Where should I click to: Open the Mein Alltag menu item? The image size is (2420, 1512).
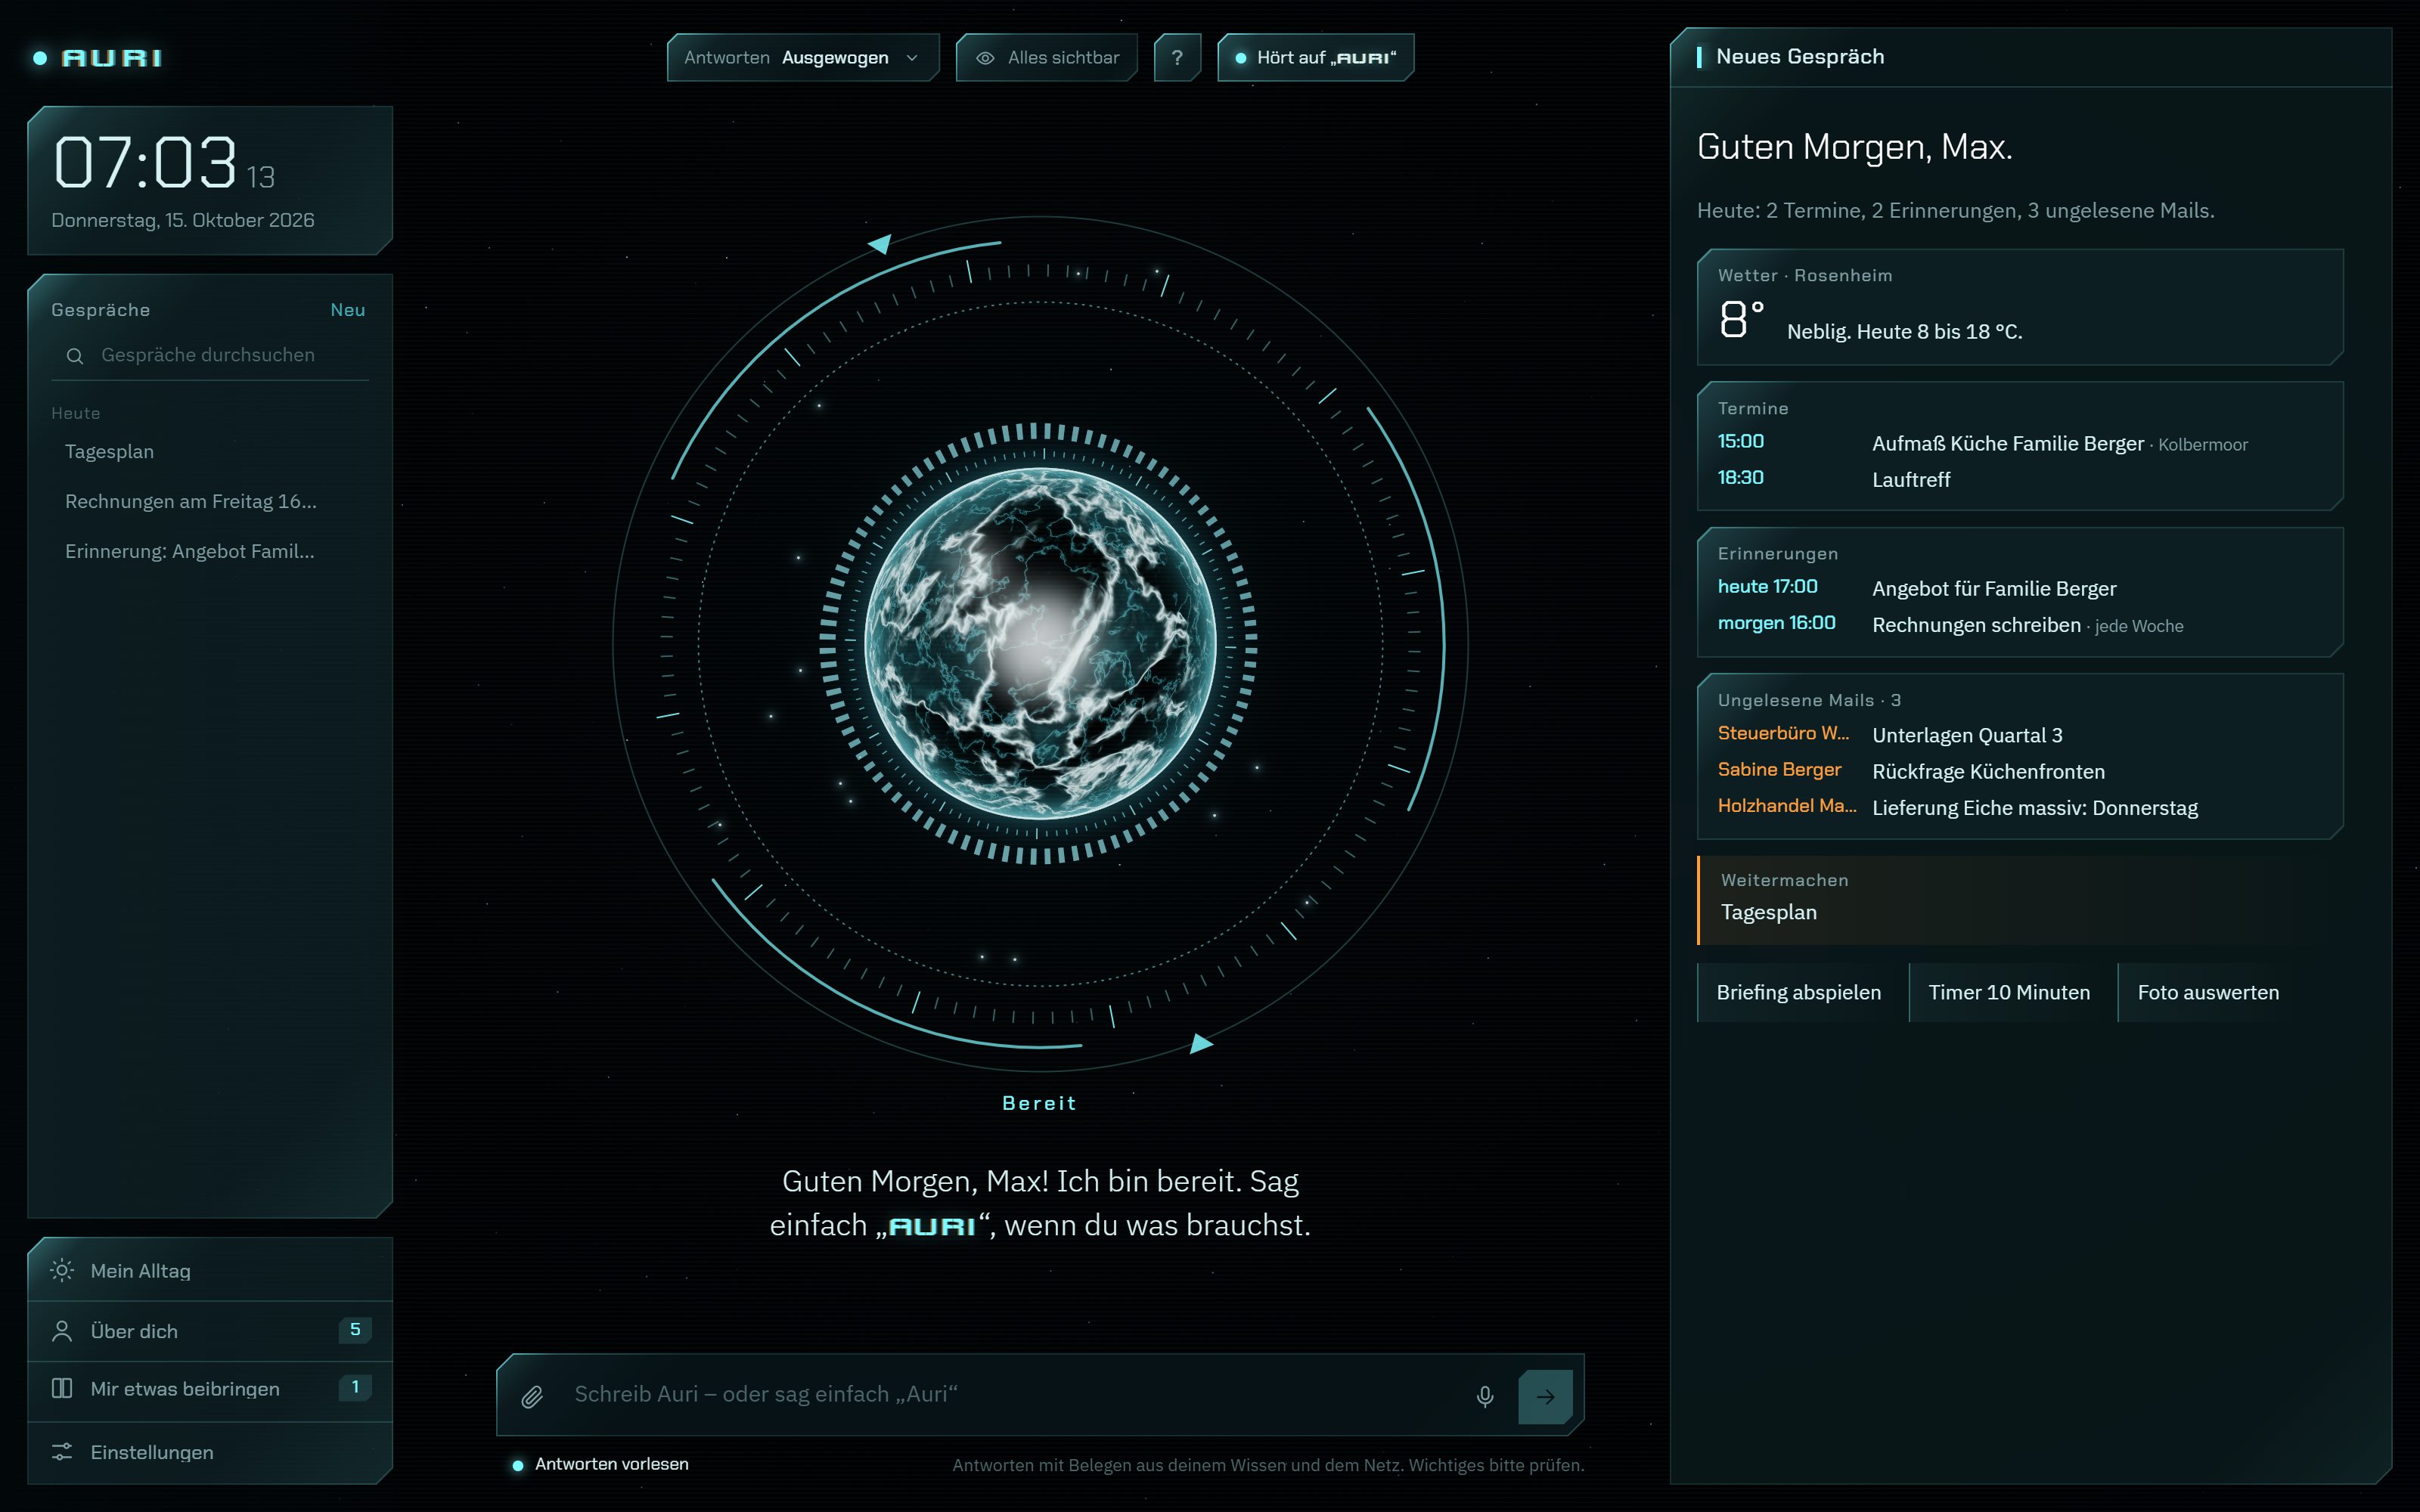pyautogui.click(x=210, y=1270)
